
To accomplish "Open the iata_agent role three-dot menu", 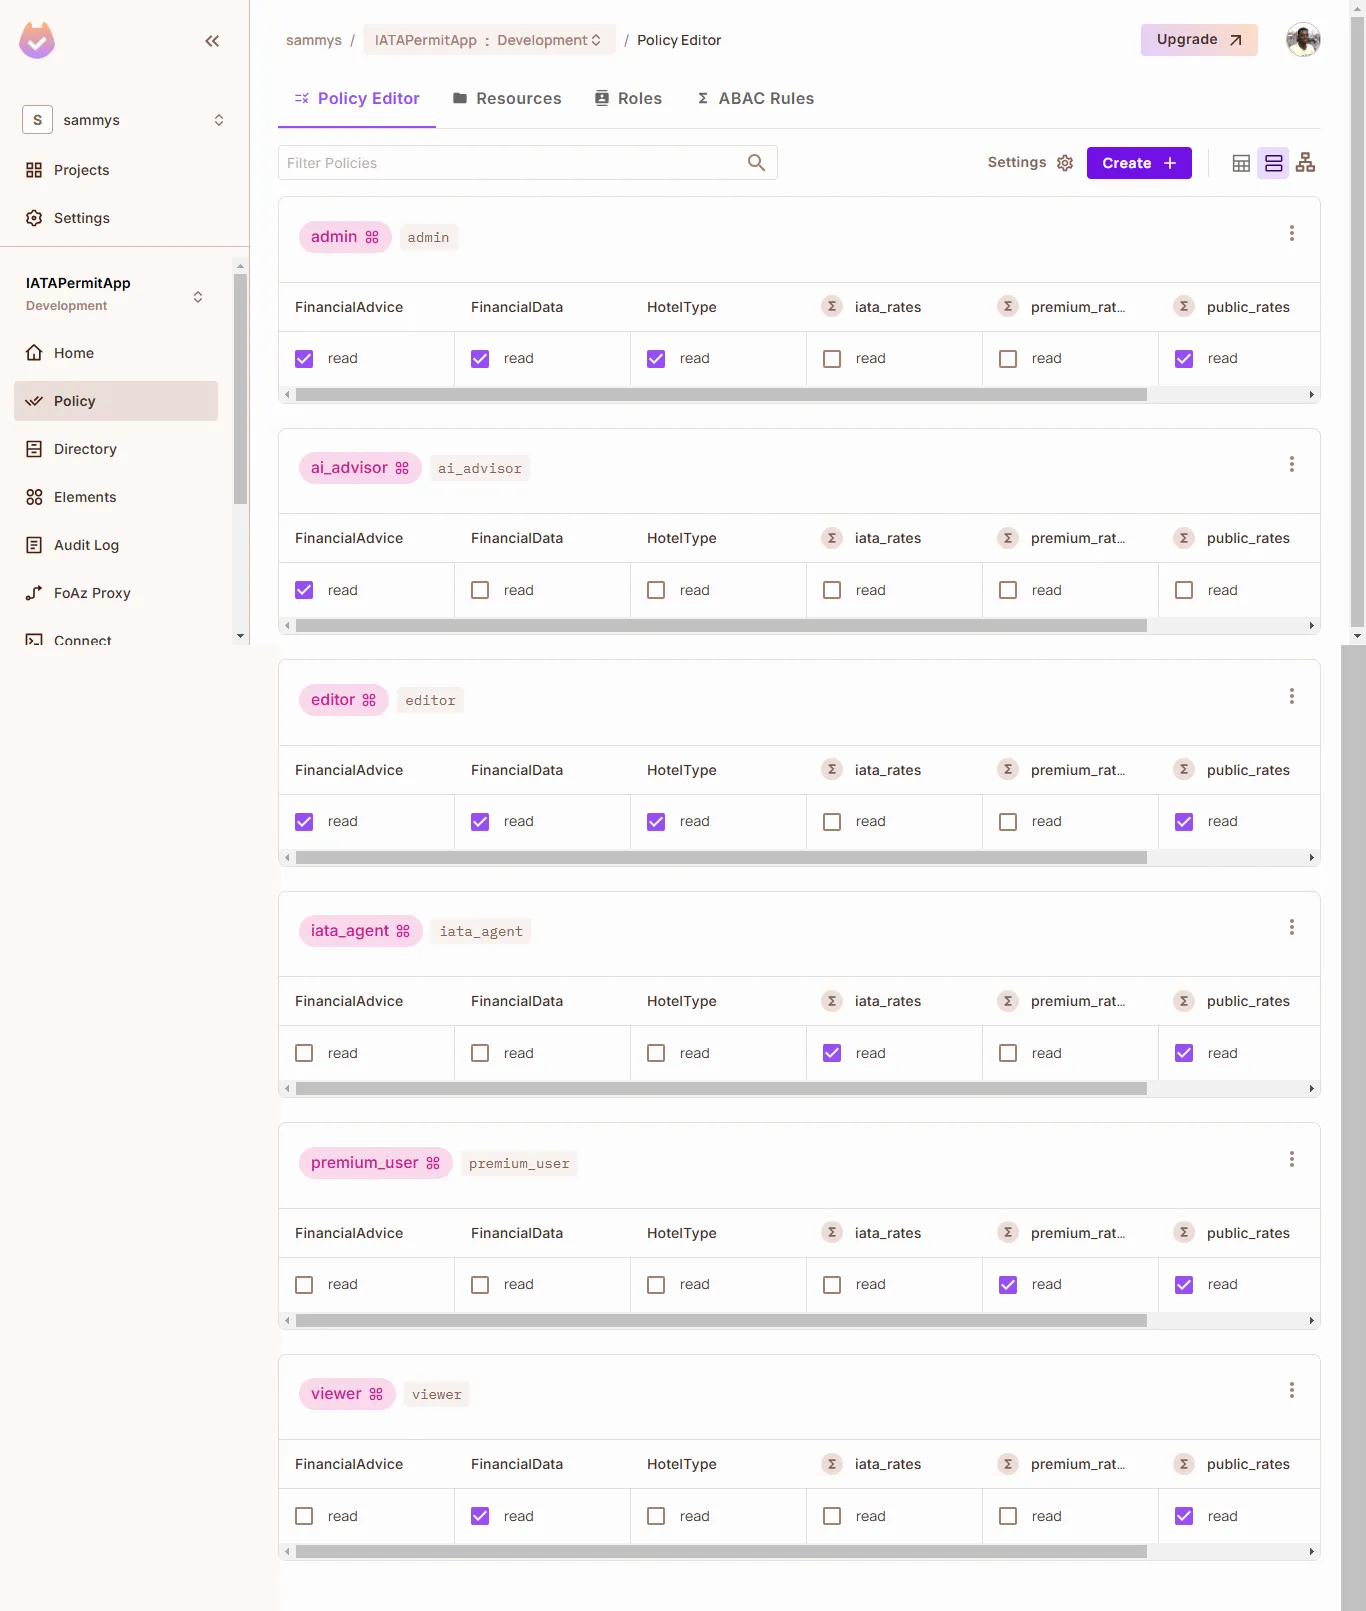I will coord(1291,927).
